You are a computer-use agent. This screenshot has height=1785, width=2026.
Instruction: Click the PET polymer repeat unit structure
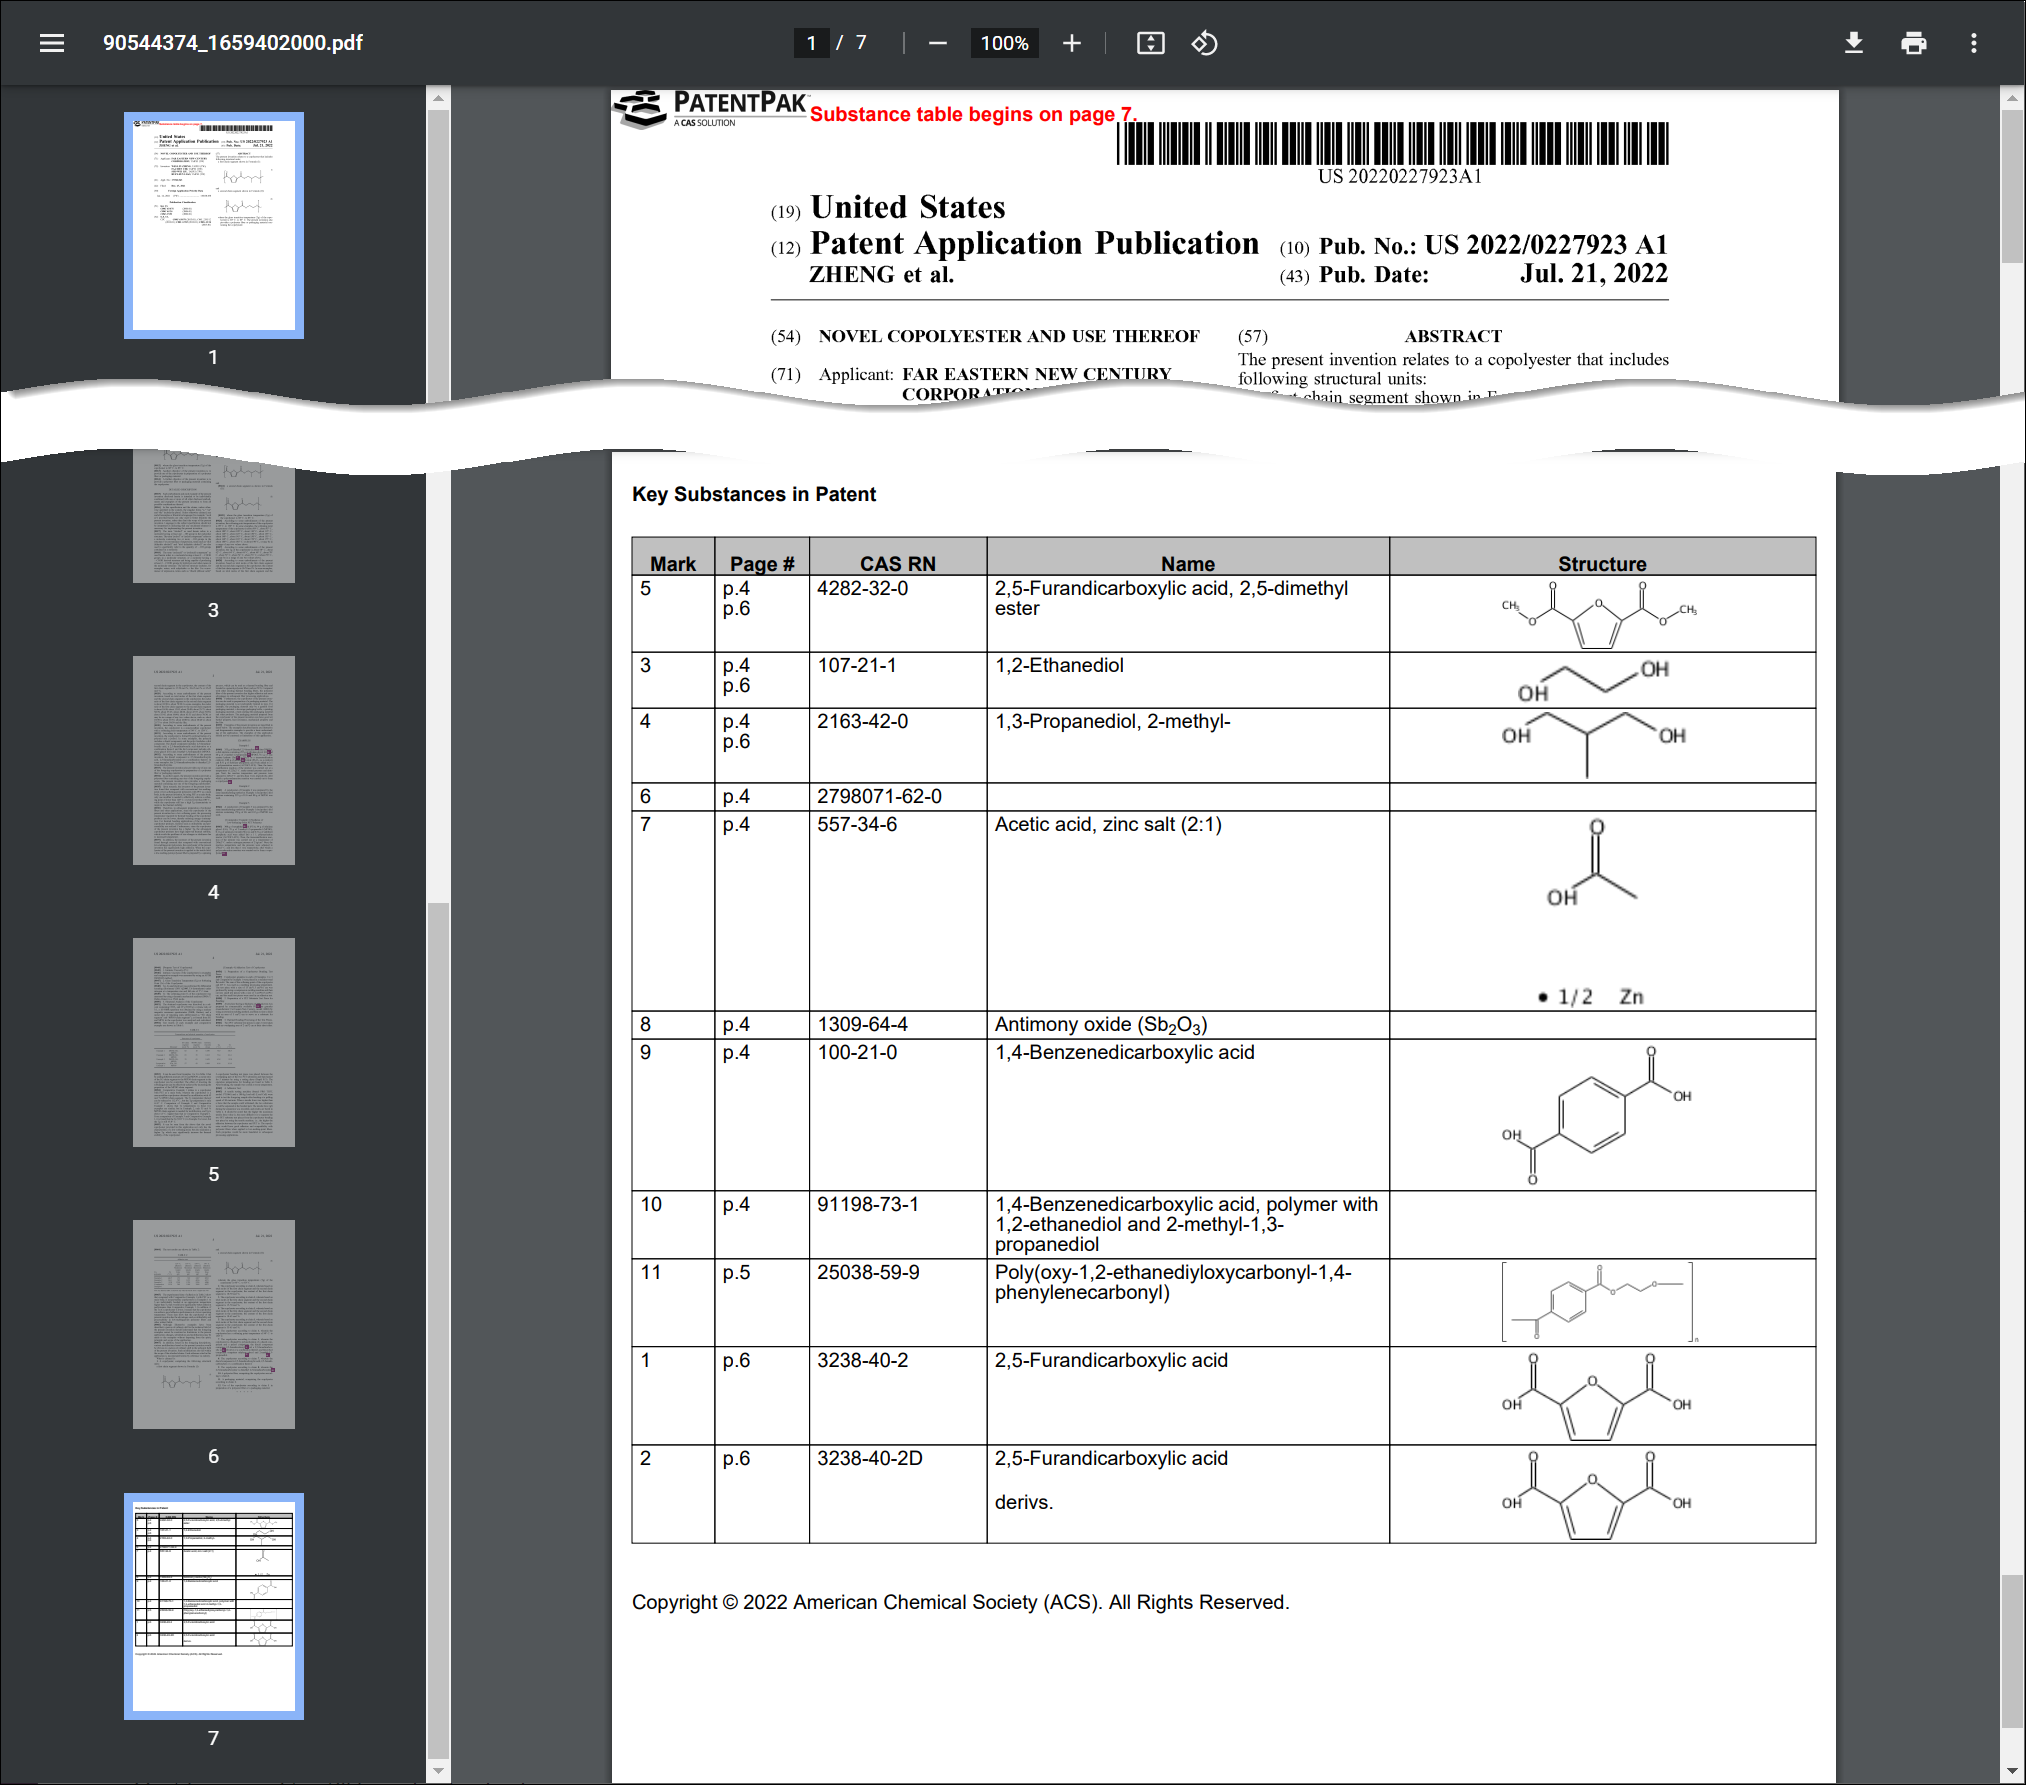click(x=1599, y=1302)
